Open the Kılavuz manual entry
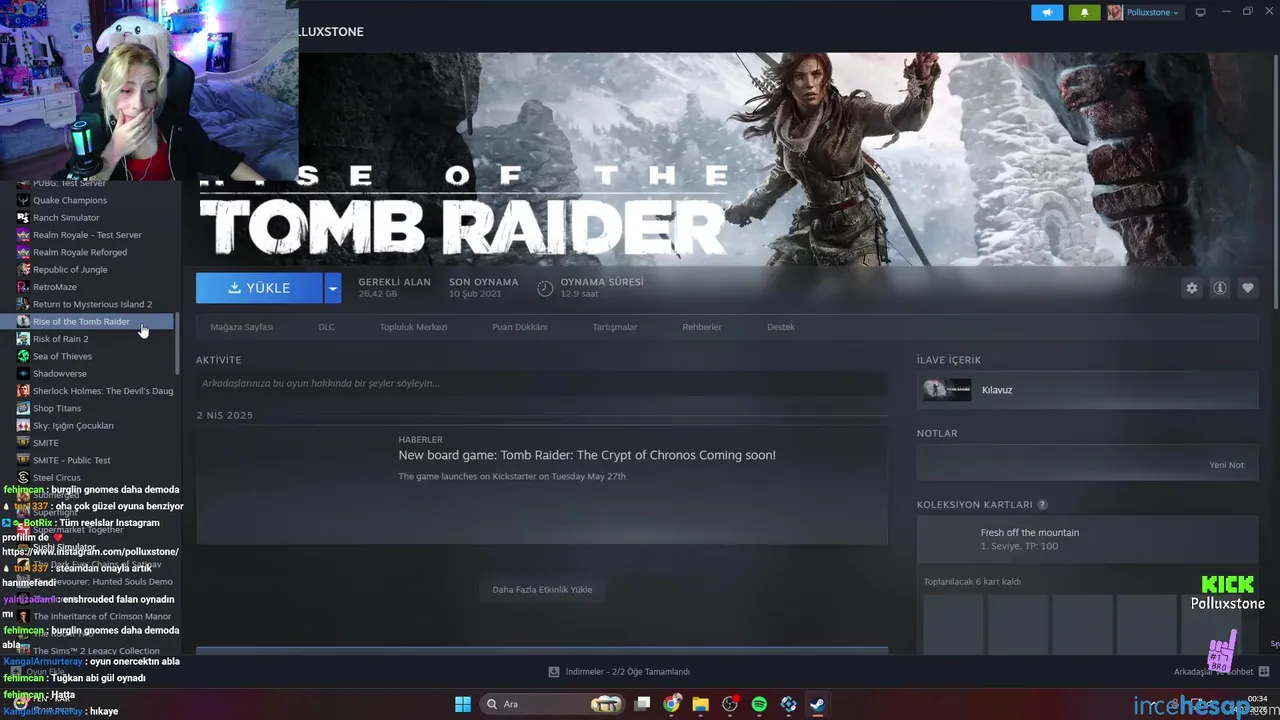 click(x=1087, y=390)
